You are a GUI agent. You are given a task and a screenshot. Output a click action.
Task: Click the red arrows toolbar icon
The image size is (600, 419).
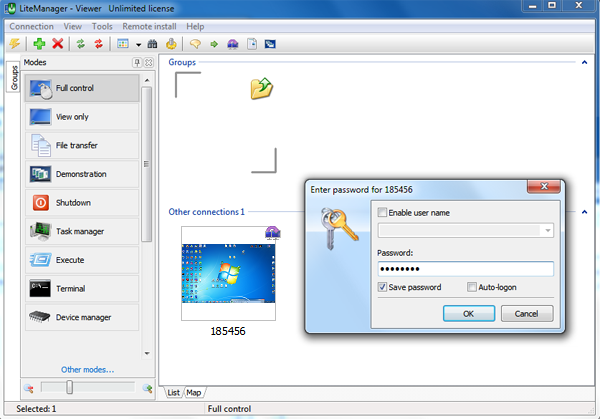click(x=99, y=44)
